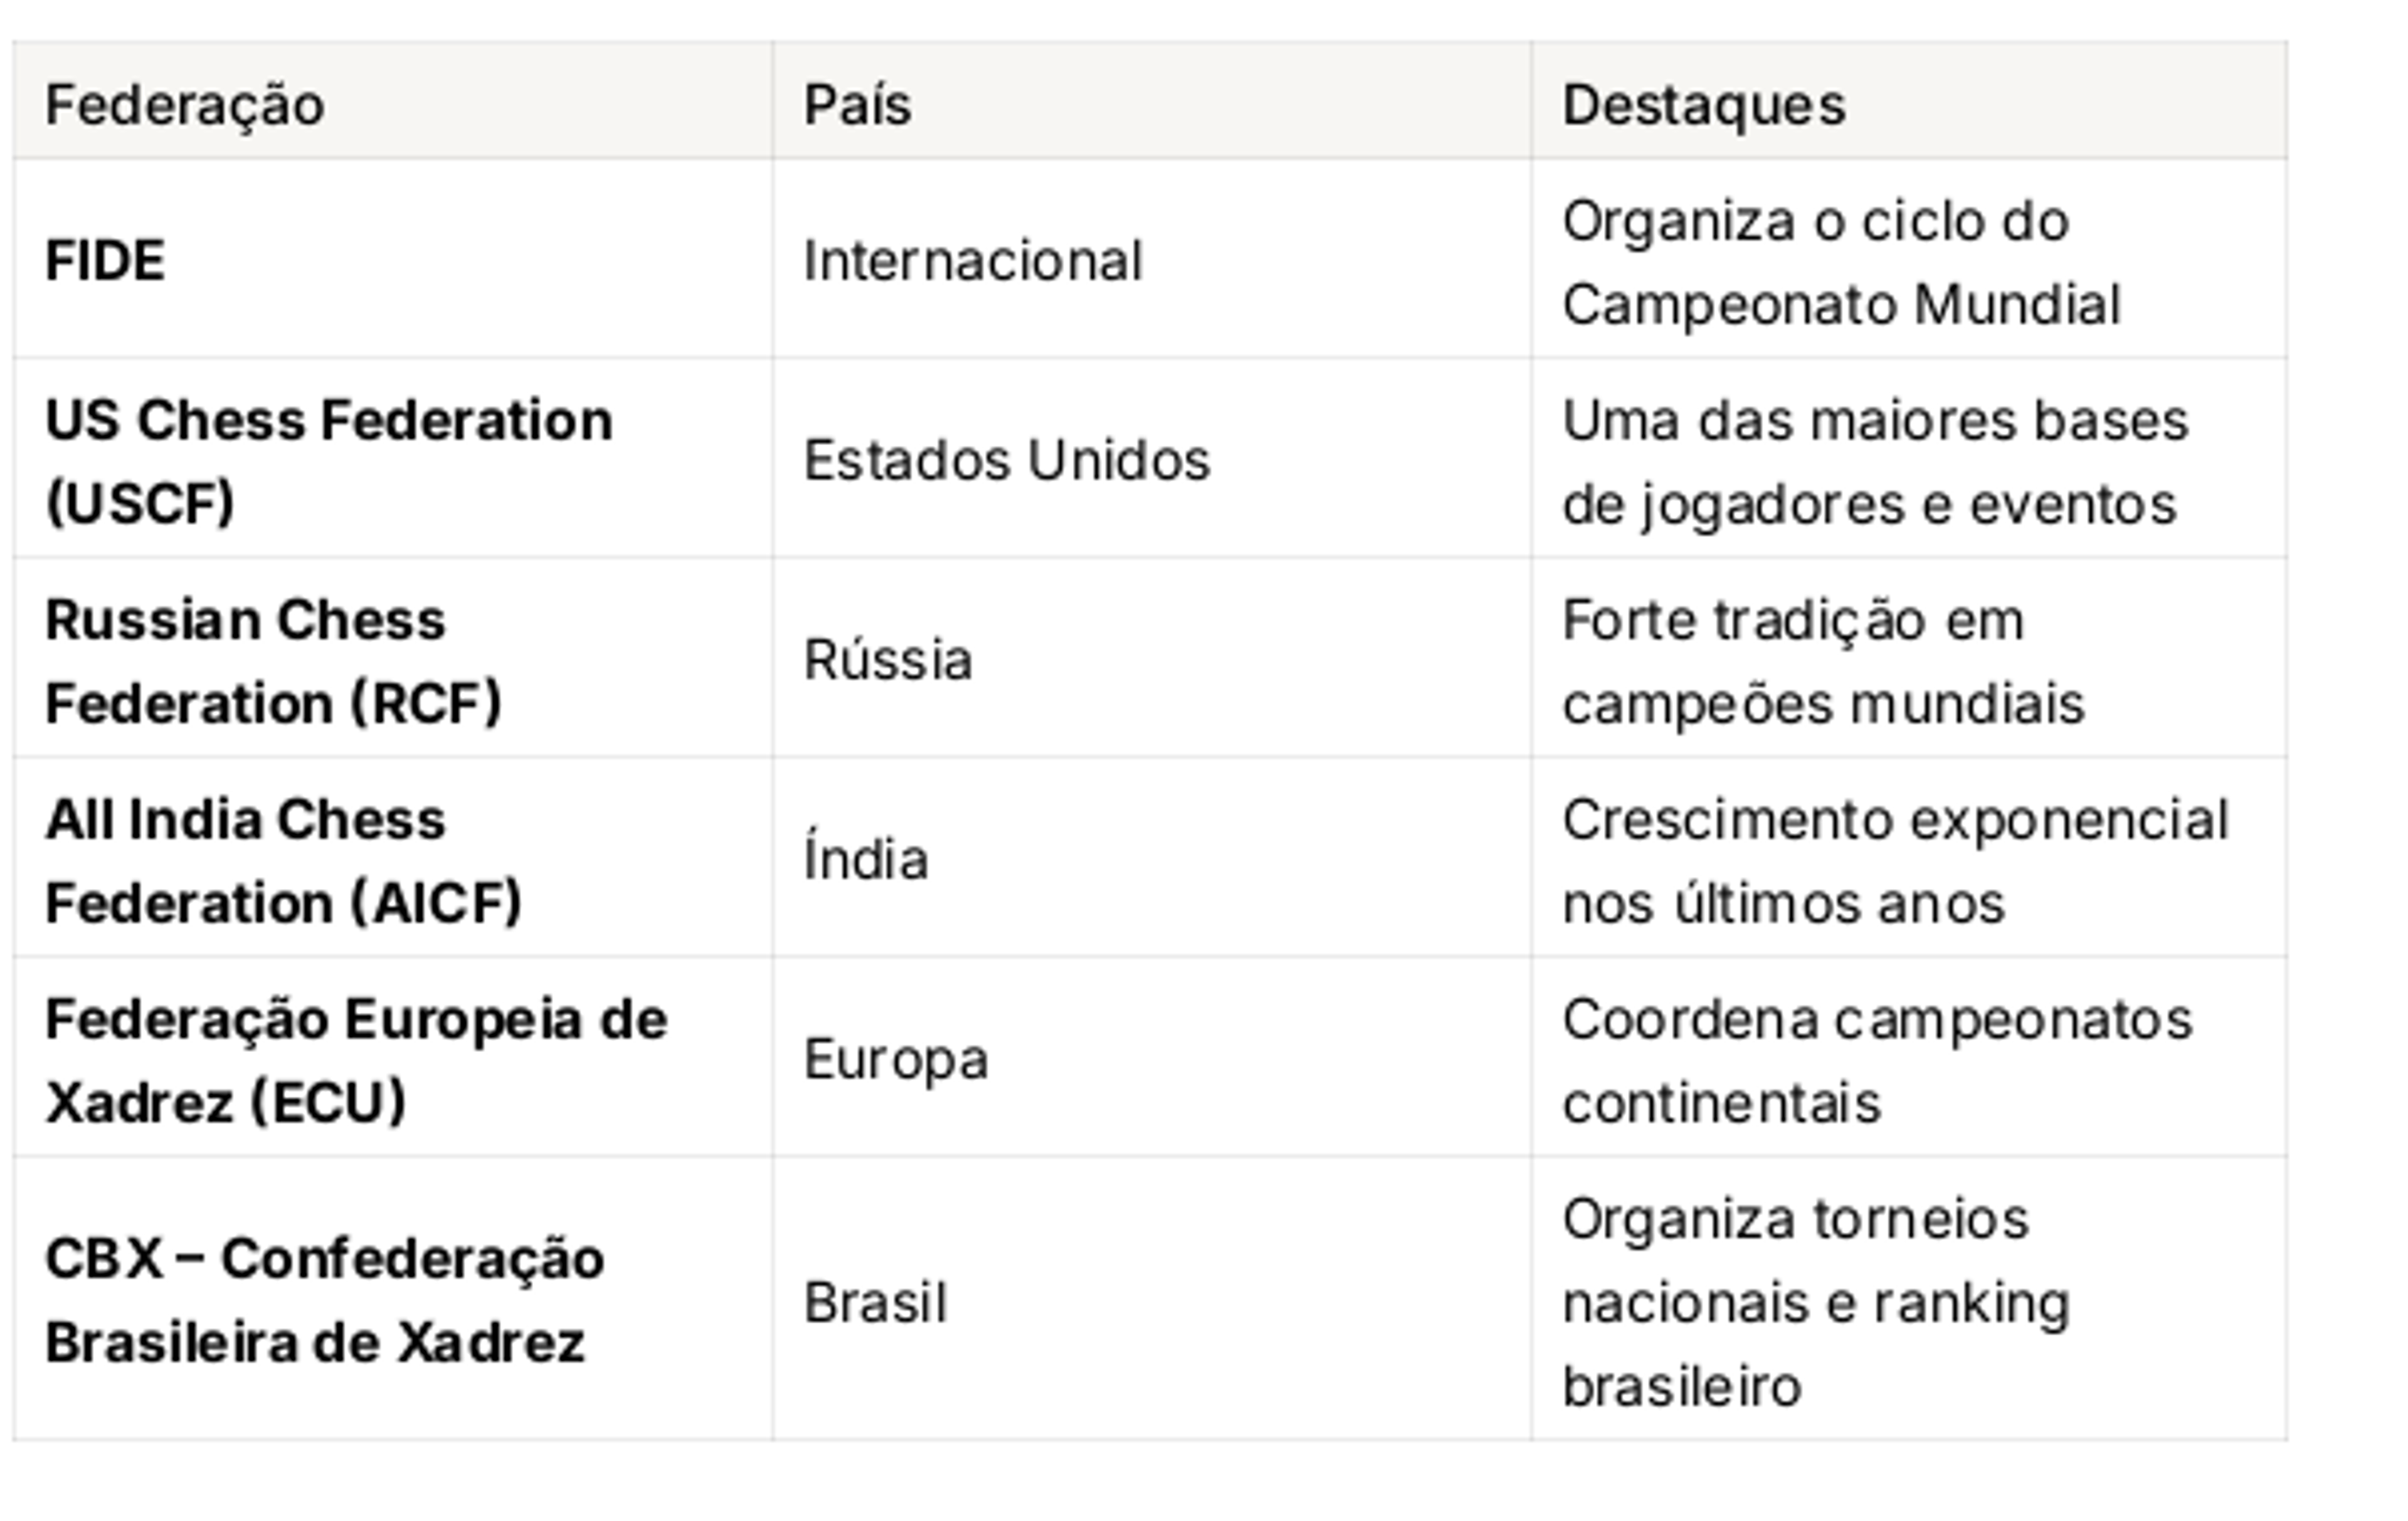Select the Federação Europeia de Xadrez cell
This screenshot has height=1521, width=2408.
(x=393, y=1057)
